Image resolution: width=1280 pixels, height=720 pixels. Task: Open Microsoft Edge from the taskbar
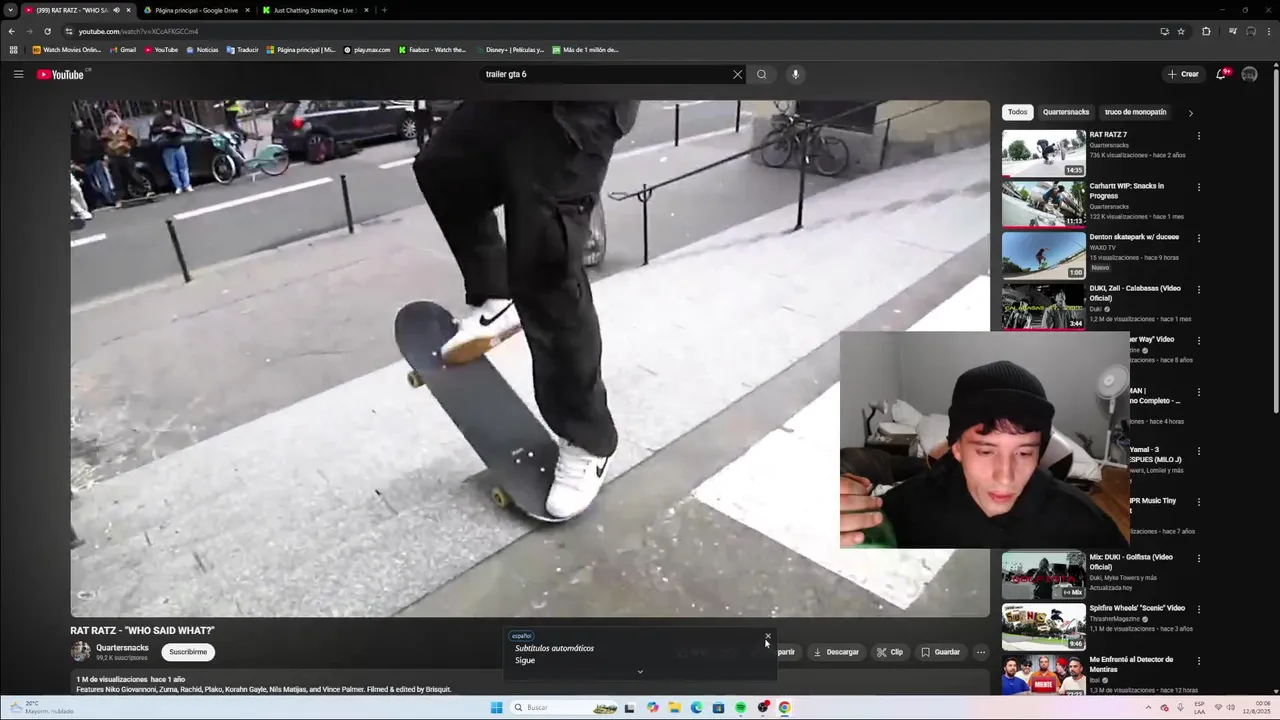(x=696, y=707)
